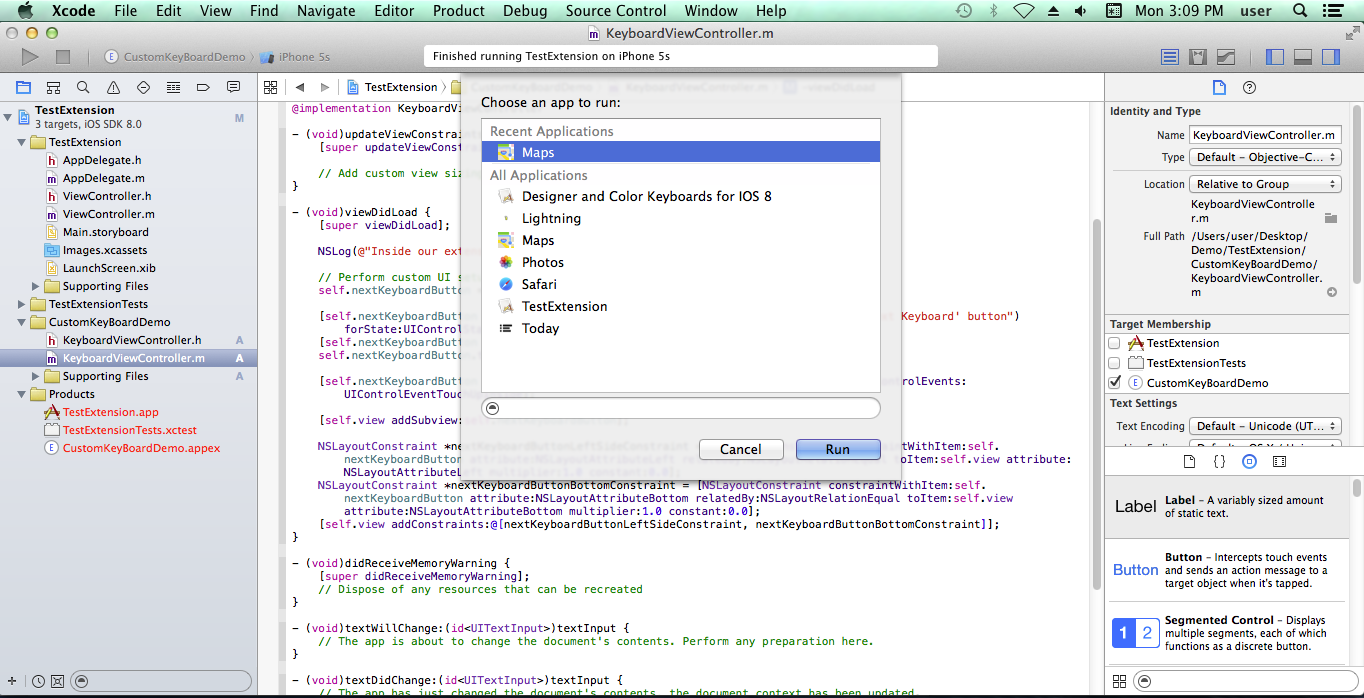Open the Test navigator diamond icon

coord(143,87)
